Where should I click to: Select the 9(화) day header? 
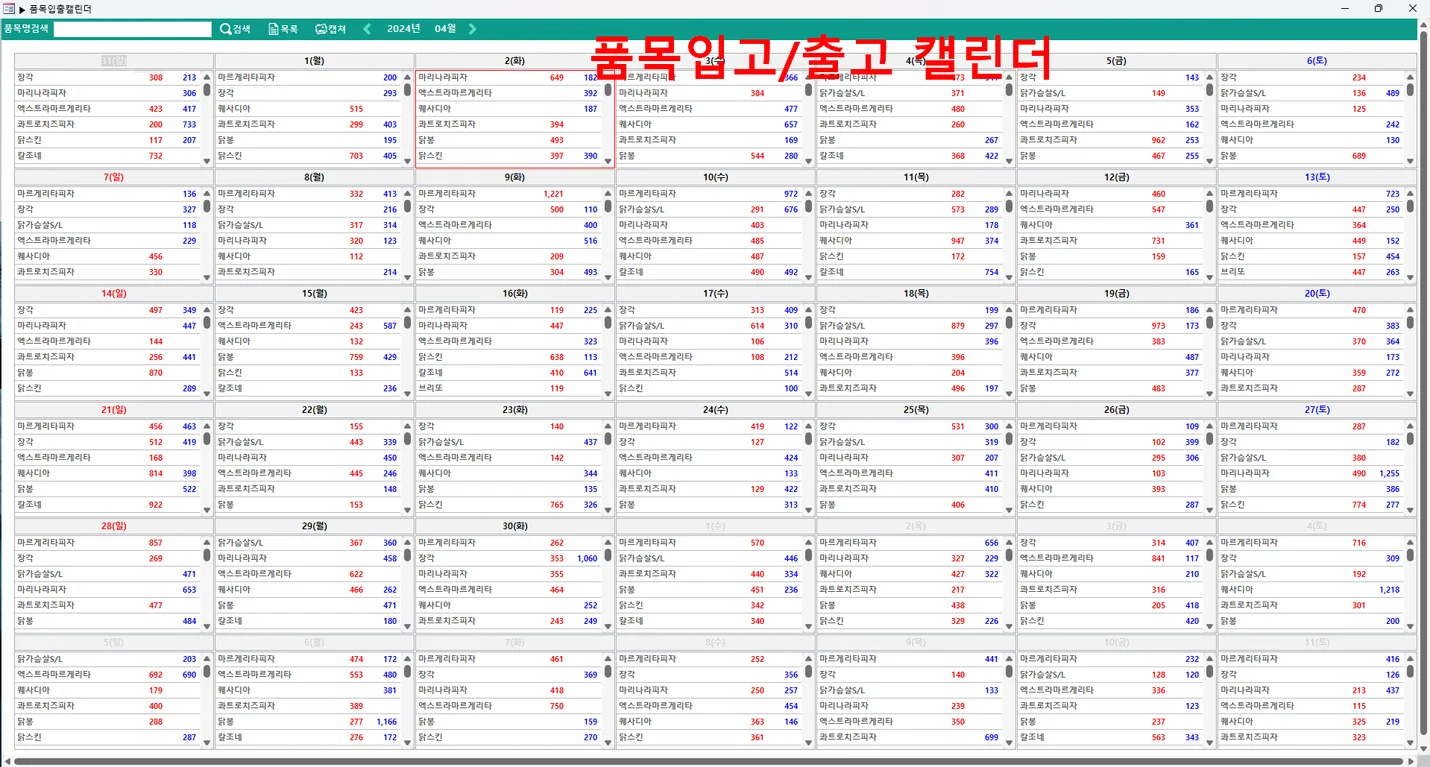point(515,177)
